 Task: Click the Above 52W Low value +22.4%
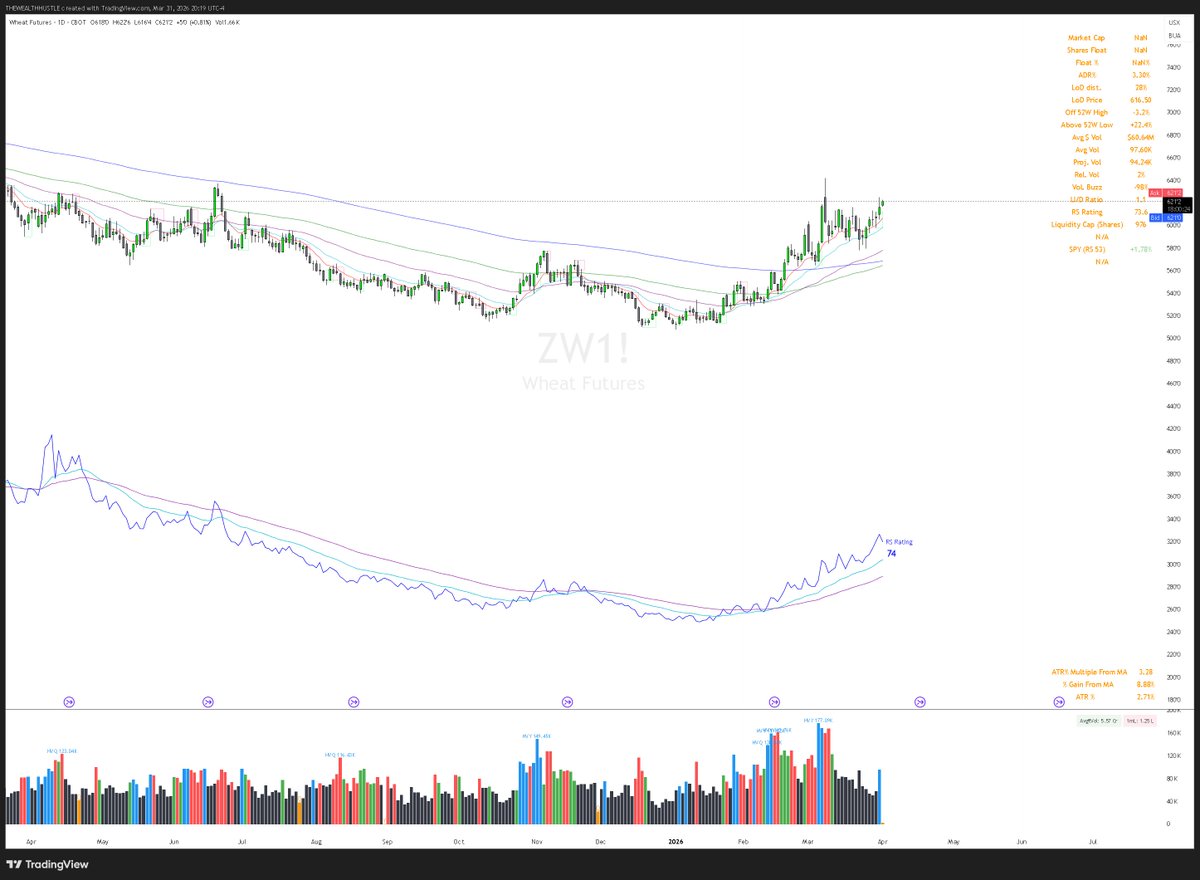1142,125
